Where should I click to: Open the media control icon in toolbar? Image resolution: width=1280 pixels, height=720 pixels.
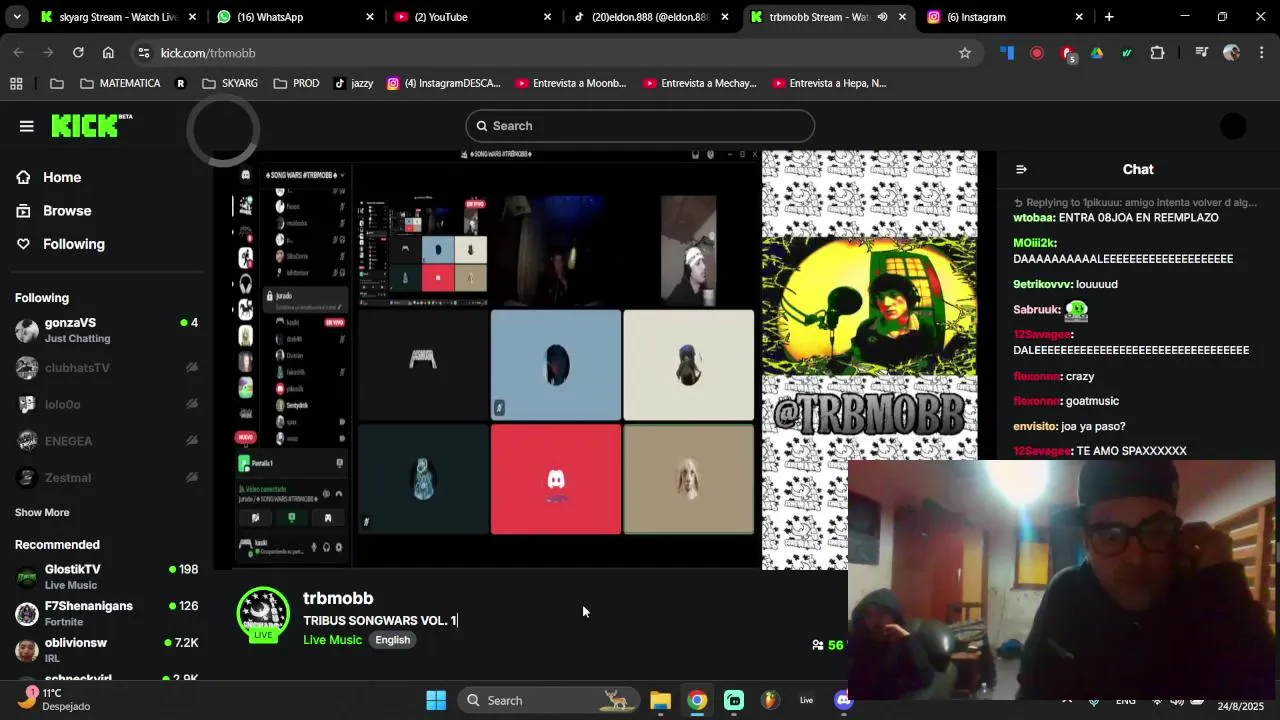(x=1202, y=53)
